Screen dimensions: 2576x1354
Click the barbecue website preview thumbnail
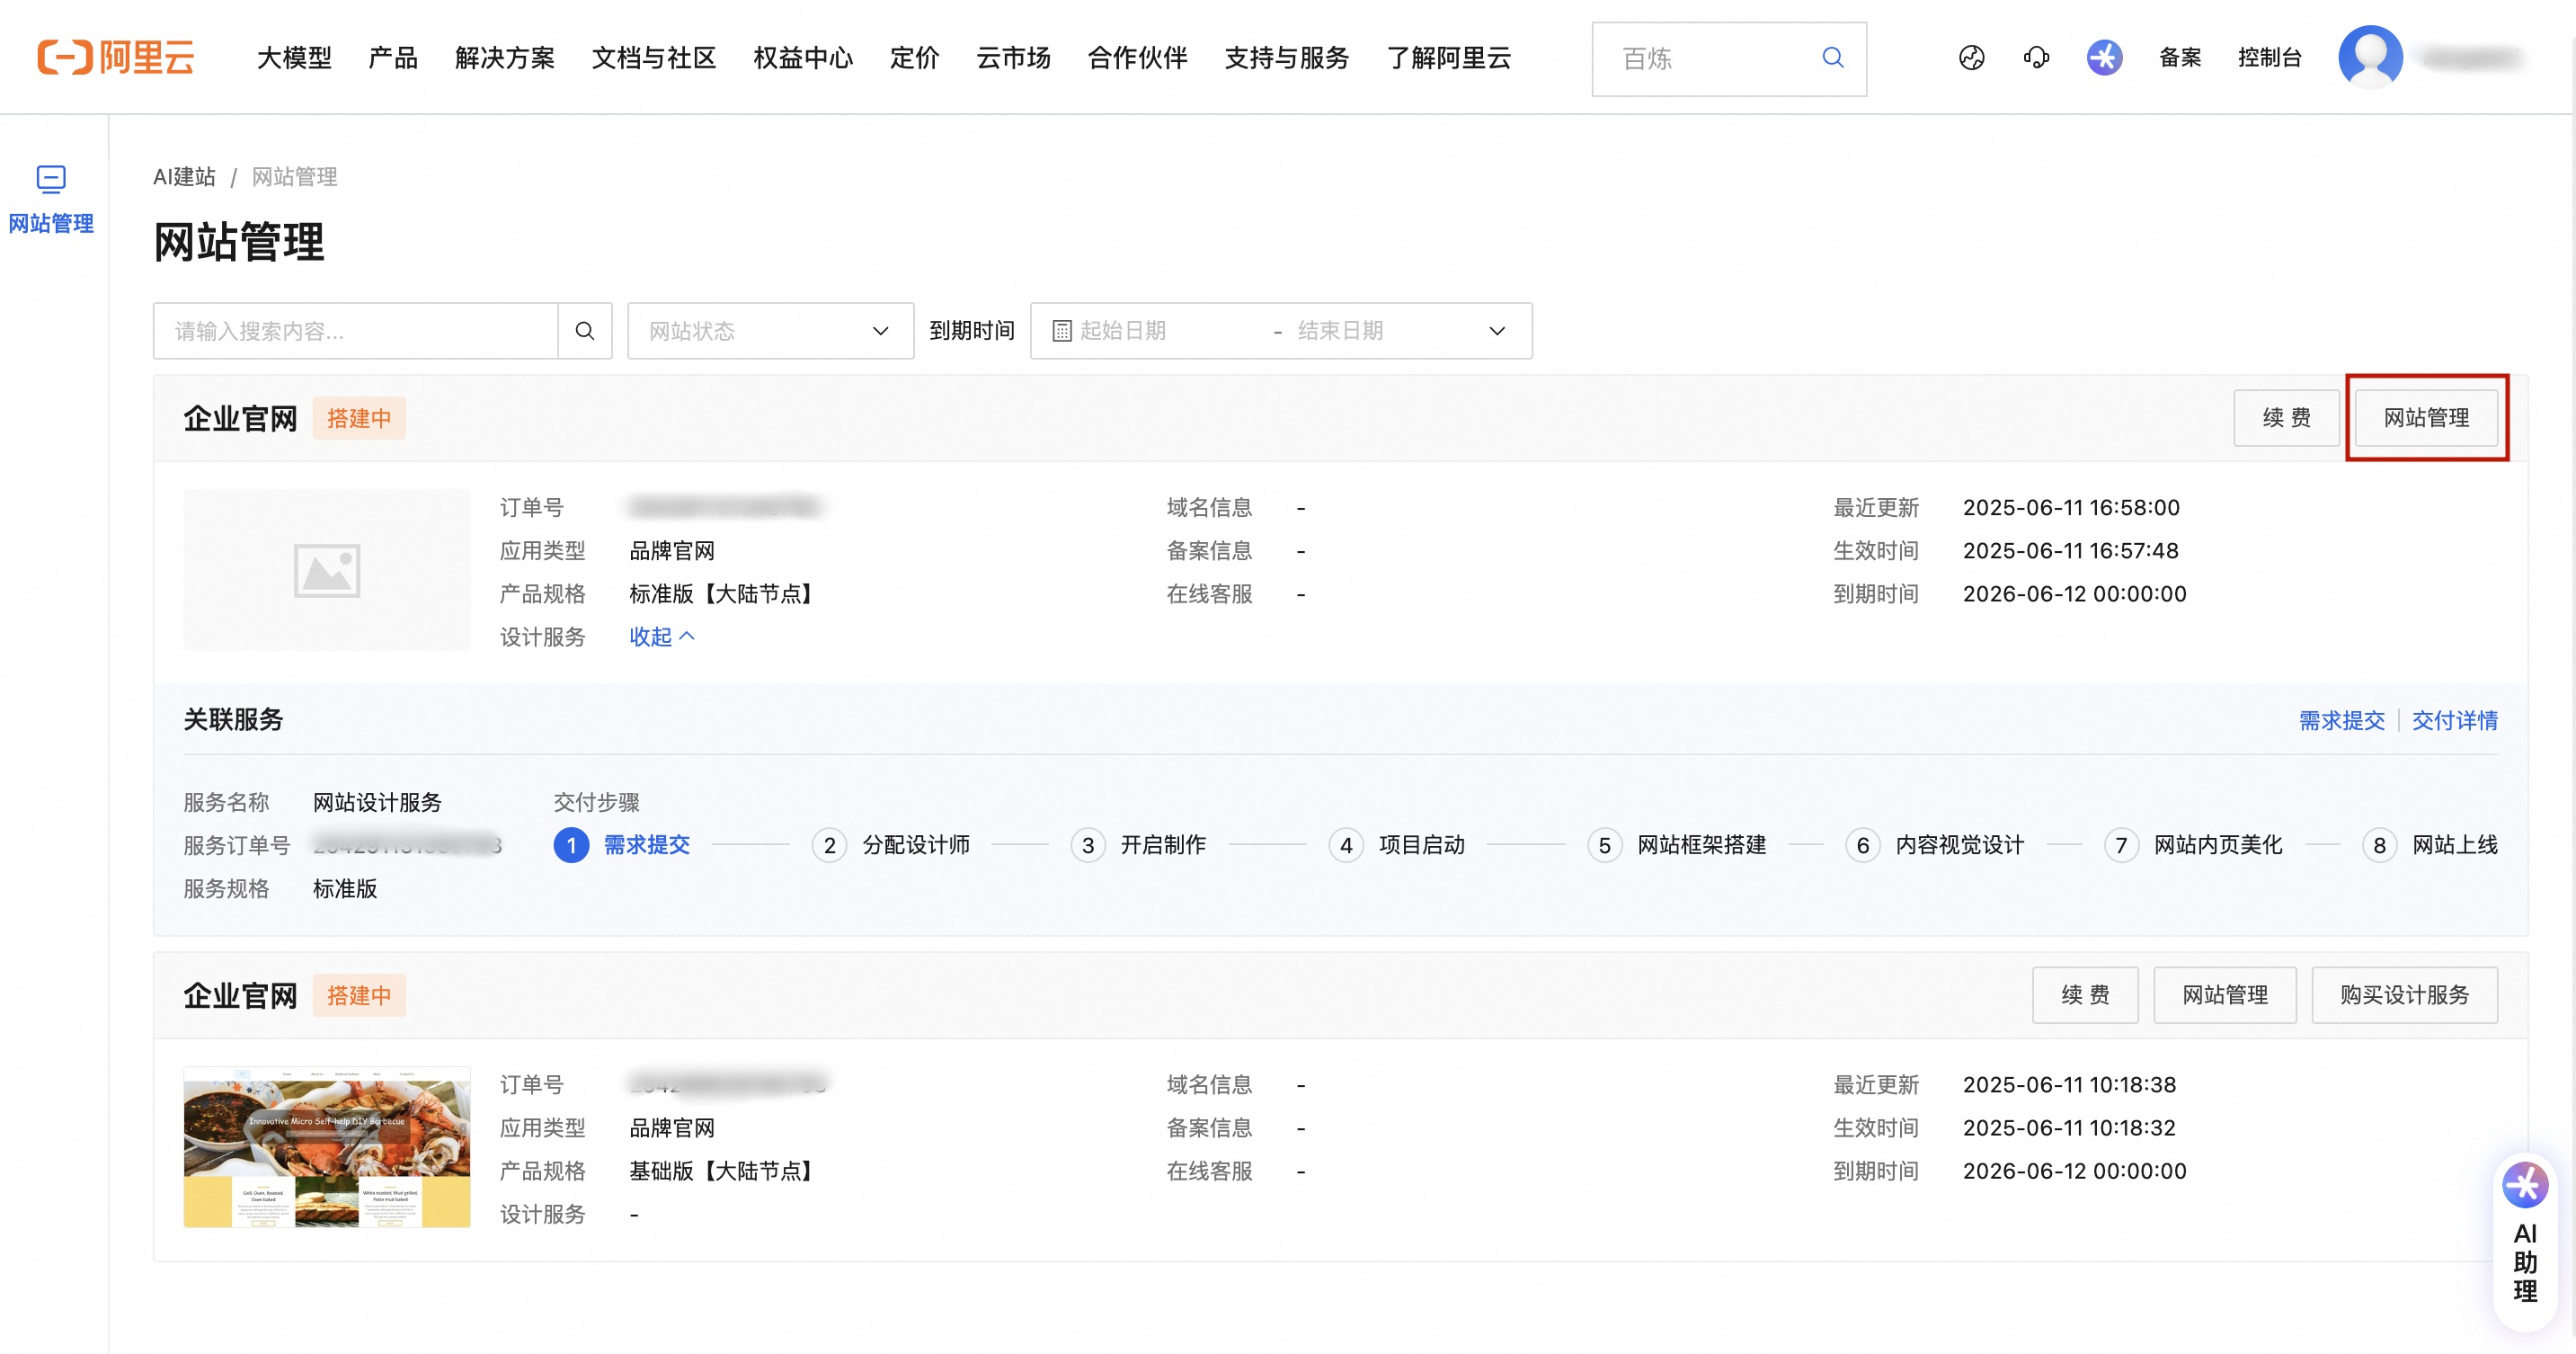coord(326,1146)
